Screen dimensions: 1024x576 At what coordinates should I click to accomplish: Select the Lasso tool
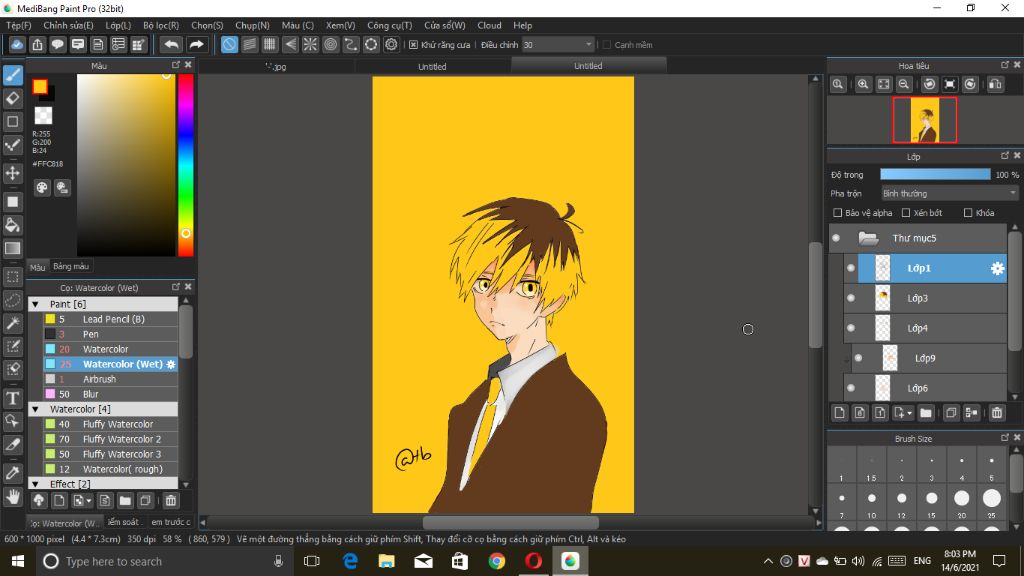(x=12, y=300)
